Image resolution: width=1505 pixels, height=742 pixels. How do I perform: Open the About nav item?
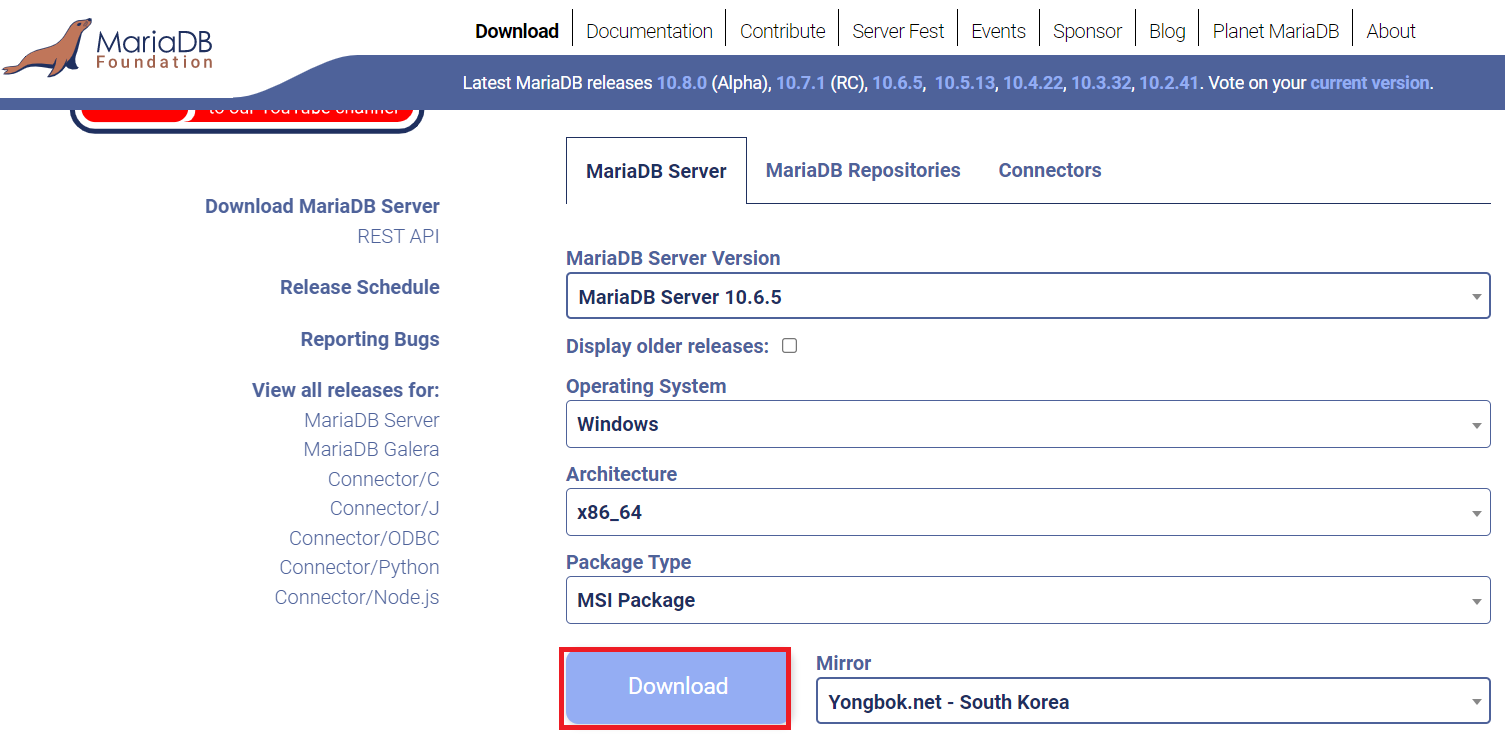1391,31
